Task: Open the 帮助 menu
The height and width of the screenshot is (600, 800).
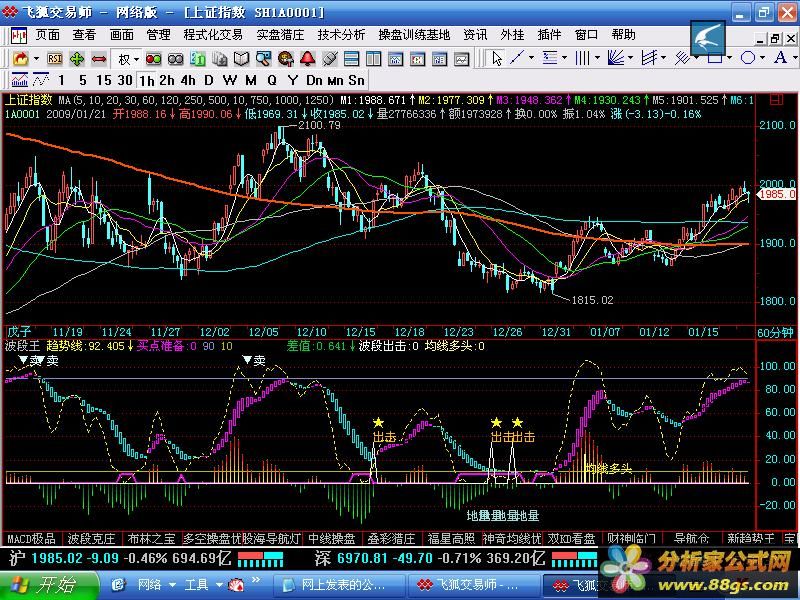Action: click(x=623, y=35)
